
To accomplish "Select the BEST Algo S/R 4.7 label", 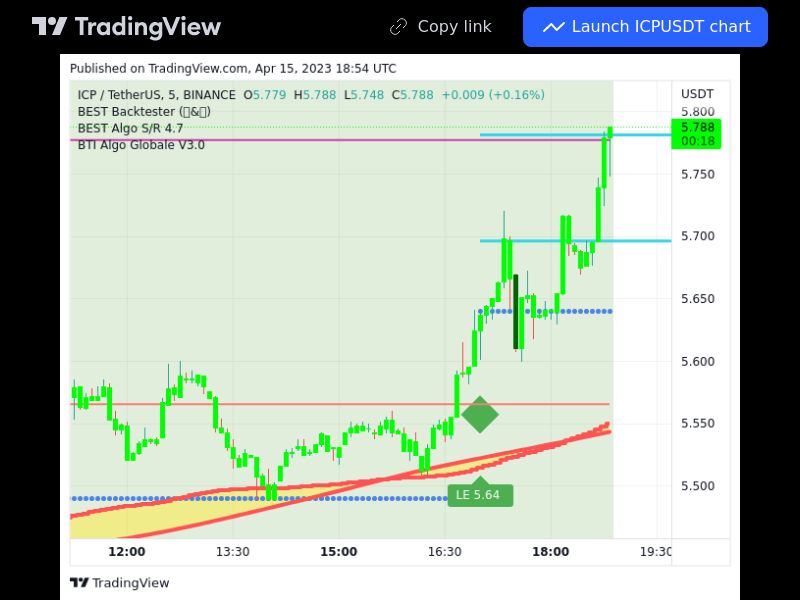I will click(130, 128).
